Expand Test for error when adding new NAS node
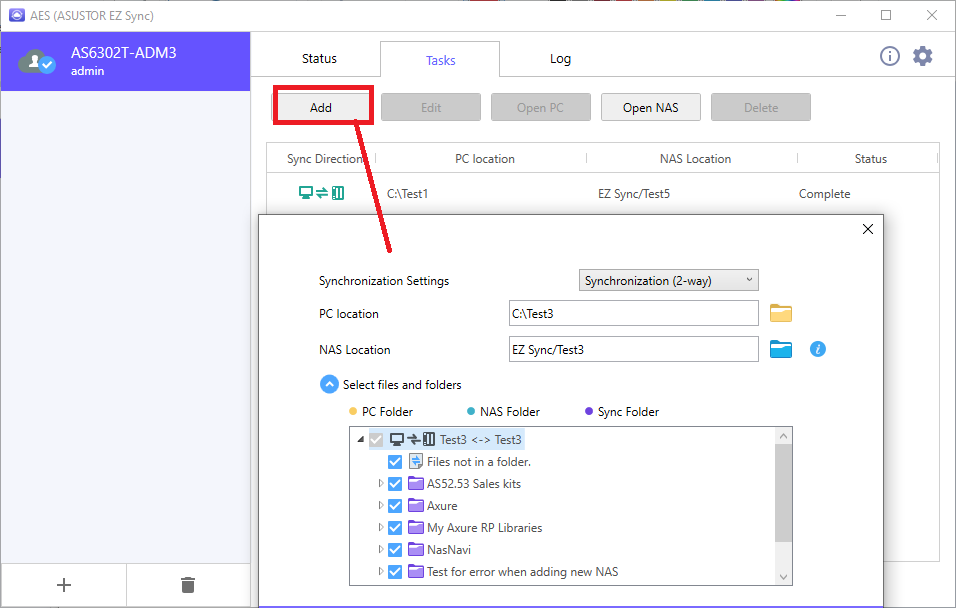 click(x=380, y=571)
